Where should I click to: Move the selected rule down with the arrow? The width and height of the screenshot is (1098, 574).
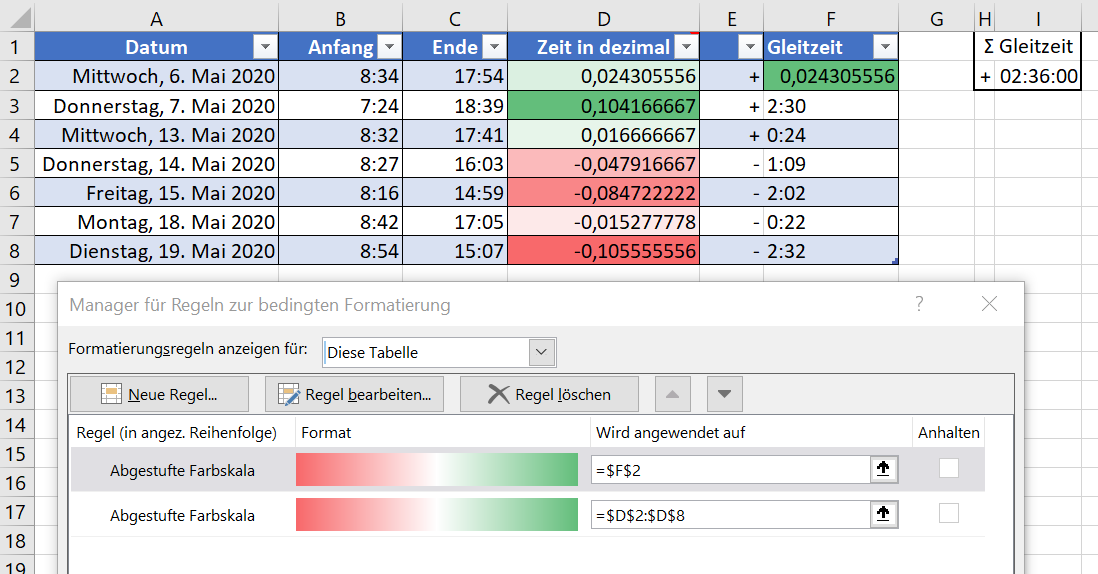725,394
